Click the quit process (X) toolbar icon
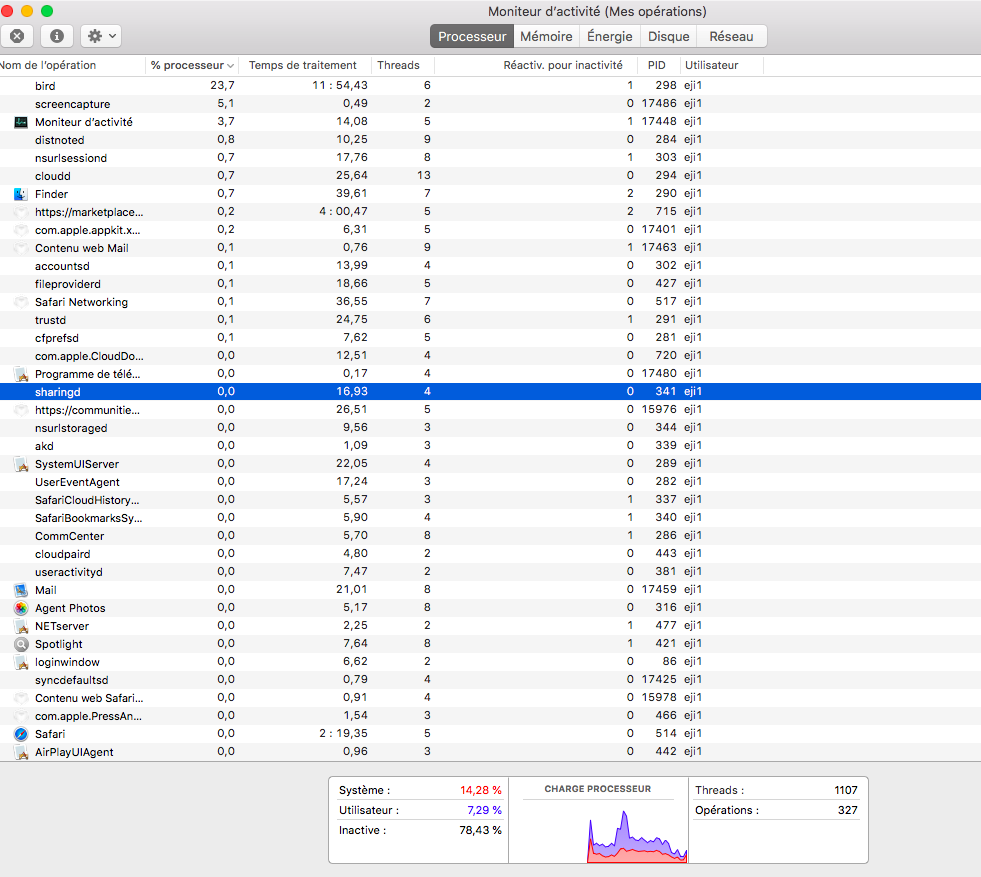981x877 pixels. [x=17, y=36]
